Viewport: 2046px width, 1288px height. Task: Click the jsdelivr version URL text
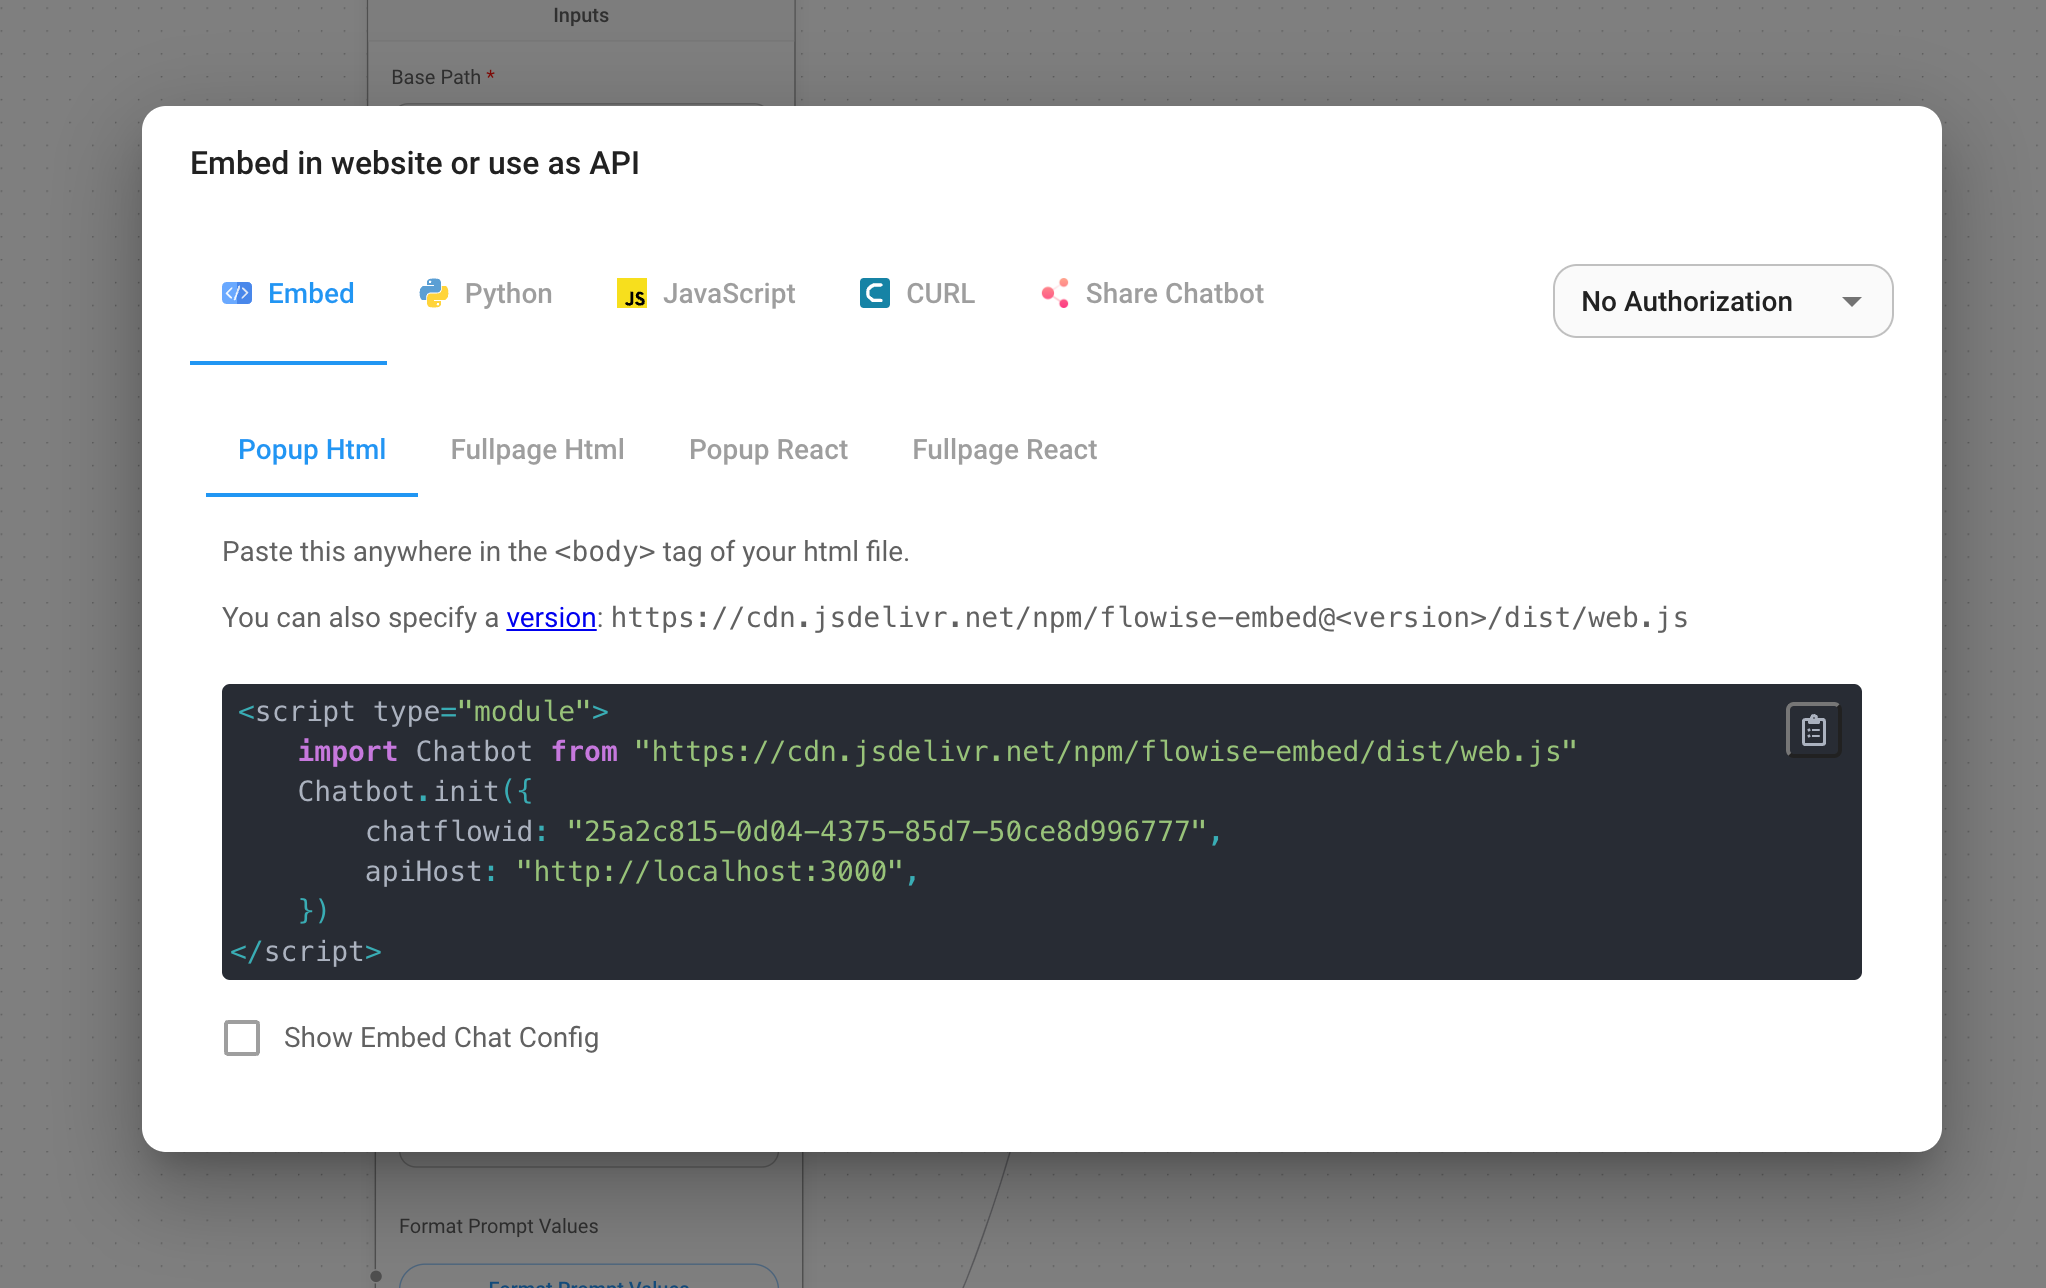pyautogui.click(x=1149, y=618)
